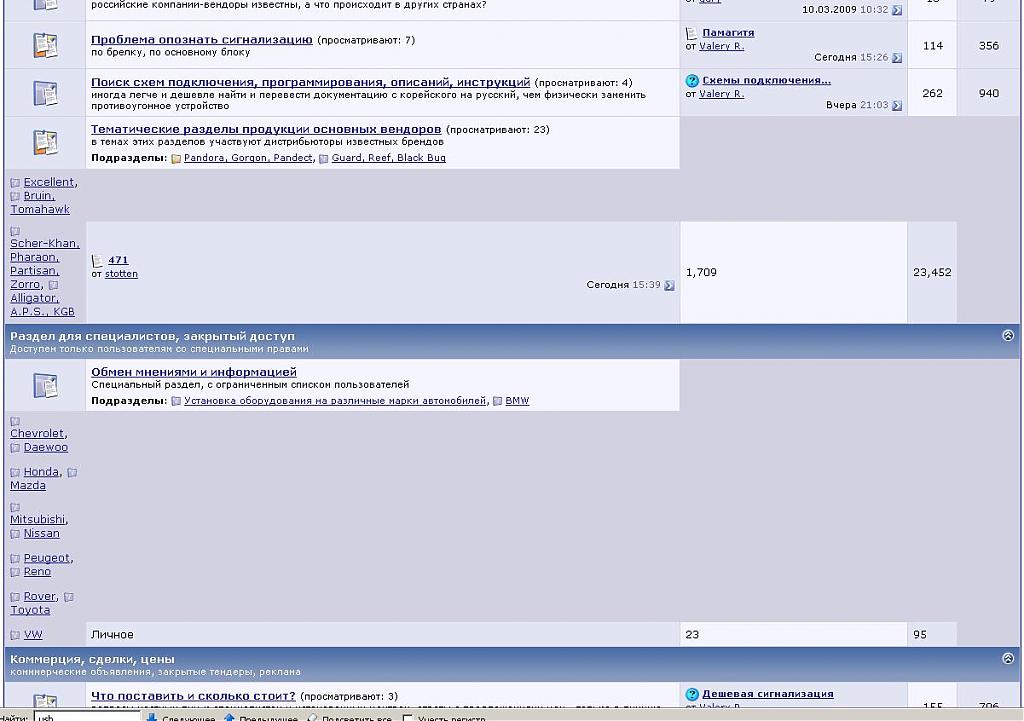The image size is (1024, 721).
Task: Click the 23,452 posts count
Action: tap(932, 272)
